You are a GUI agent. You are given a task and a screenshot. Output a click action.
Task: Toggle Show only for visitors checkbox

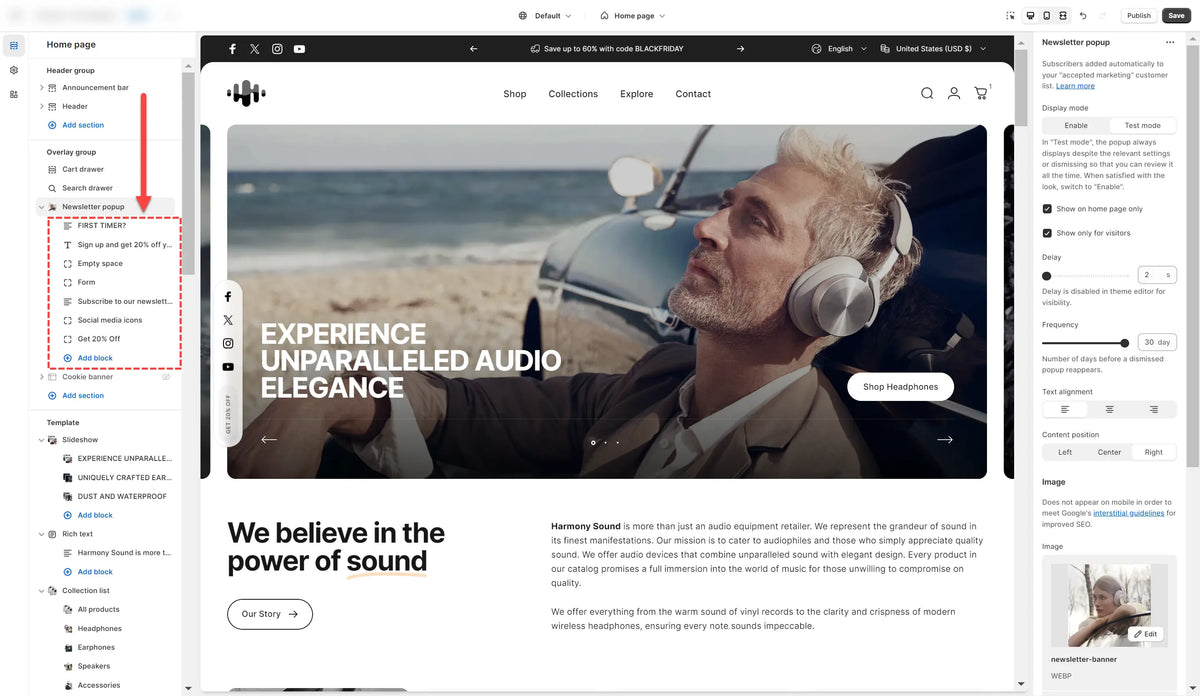(x=1047, y=233)
